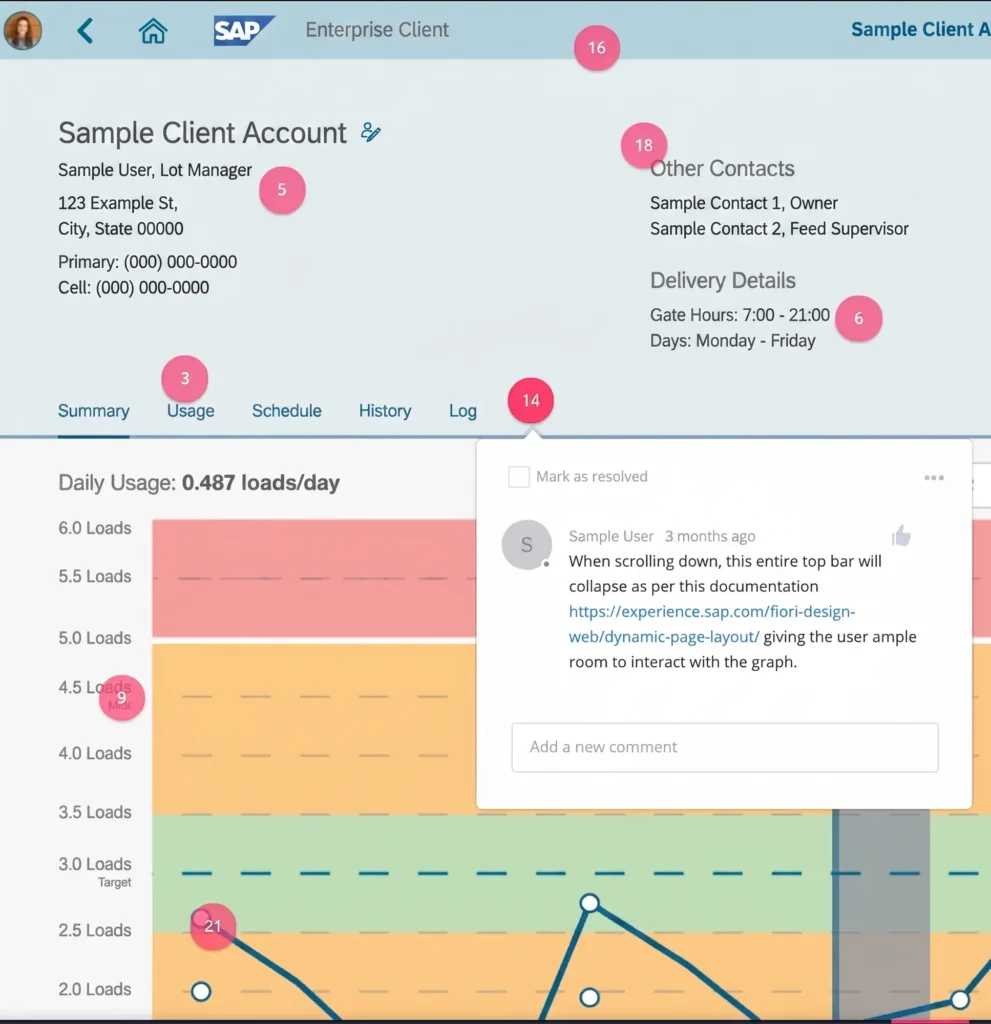Viewport: 991px width, 1024px height.
Task: Edit Sample Client Account with pencil icon
Action: [370, 133]
